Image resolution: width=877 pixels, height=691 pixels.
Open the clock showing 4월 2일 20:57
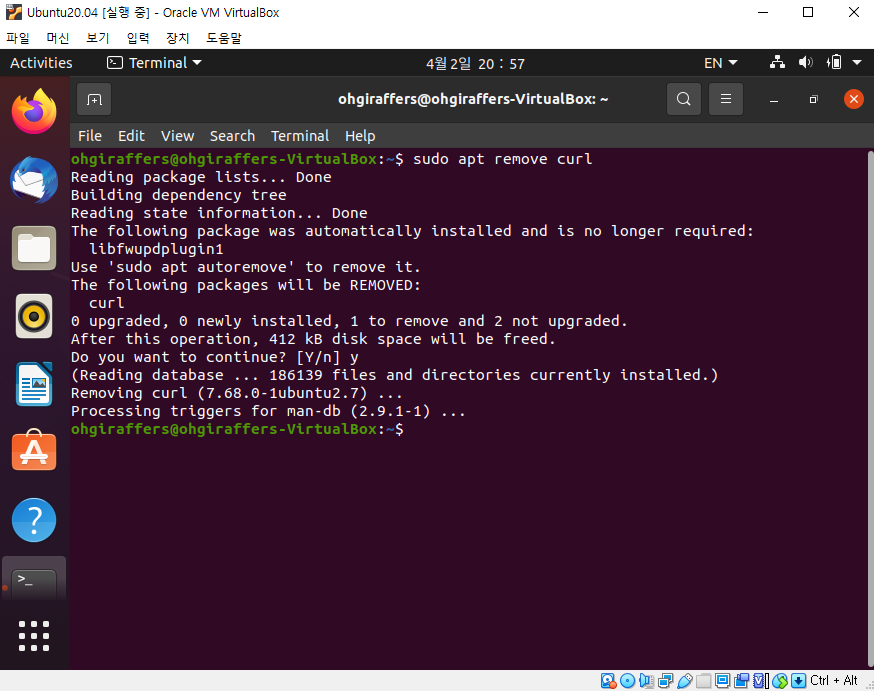[475, 63]
